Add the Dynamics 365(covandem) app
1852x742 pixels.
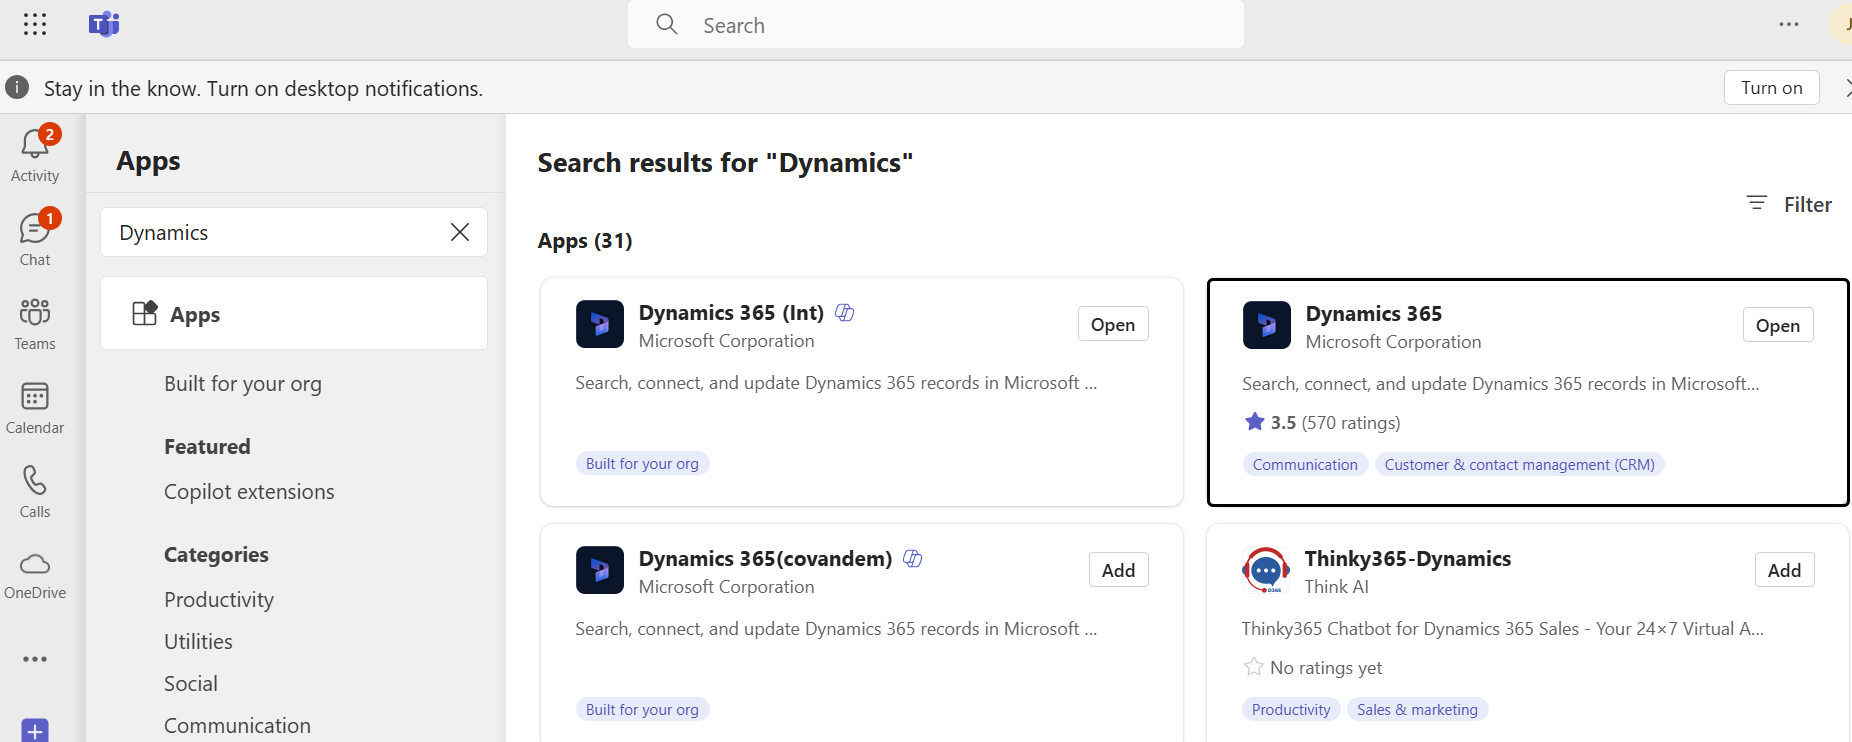coord(1118,570)
